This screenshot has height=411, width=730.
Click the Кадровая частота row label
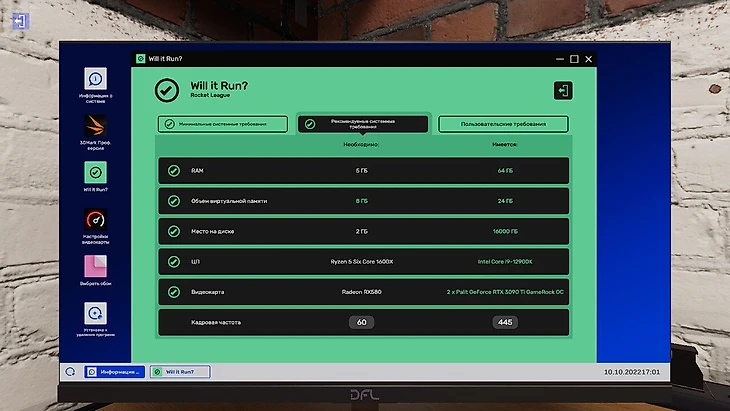point(216,322)
